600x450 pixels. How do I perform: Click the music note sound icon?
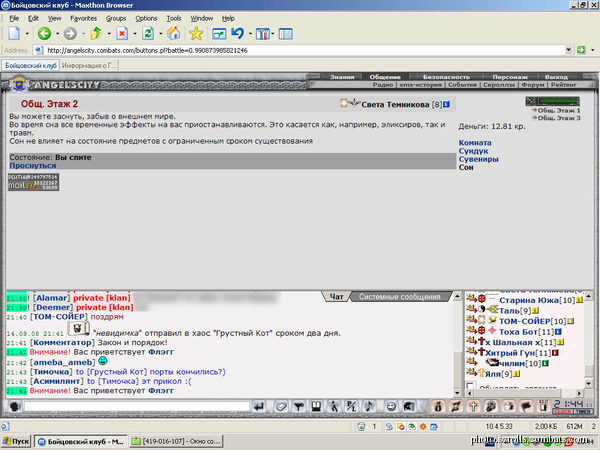pyautogui.click(x=369, y=406)
